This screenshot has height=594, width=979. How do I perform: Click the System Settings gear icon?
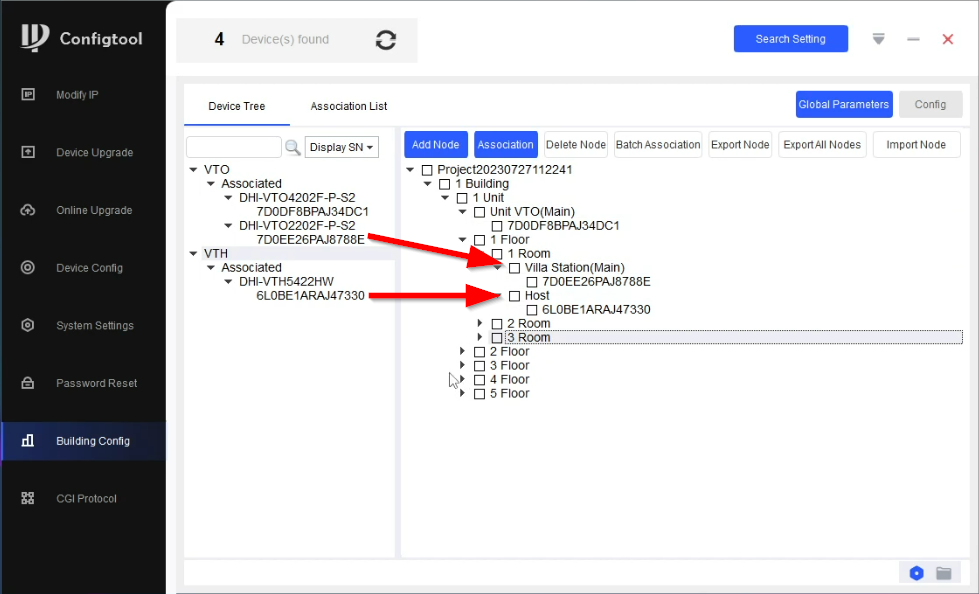point(28,325)
